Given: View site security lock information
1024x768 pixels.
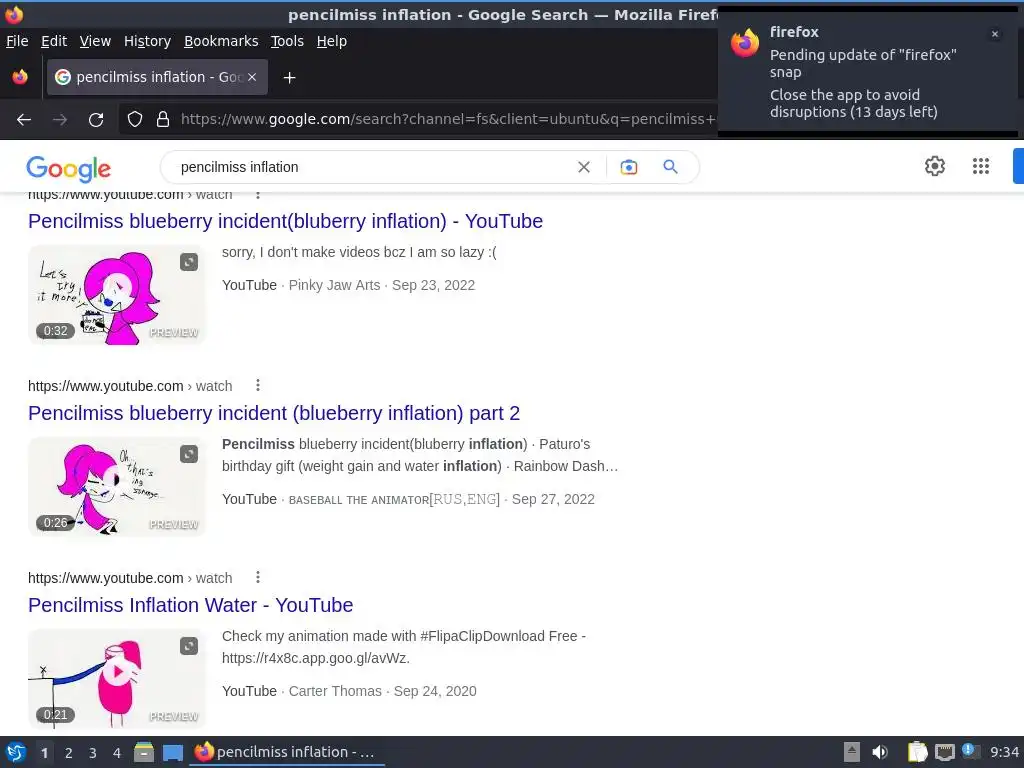Looking at the screenshot, I should point(163,119).
